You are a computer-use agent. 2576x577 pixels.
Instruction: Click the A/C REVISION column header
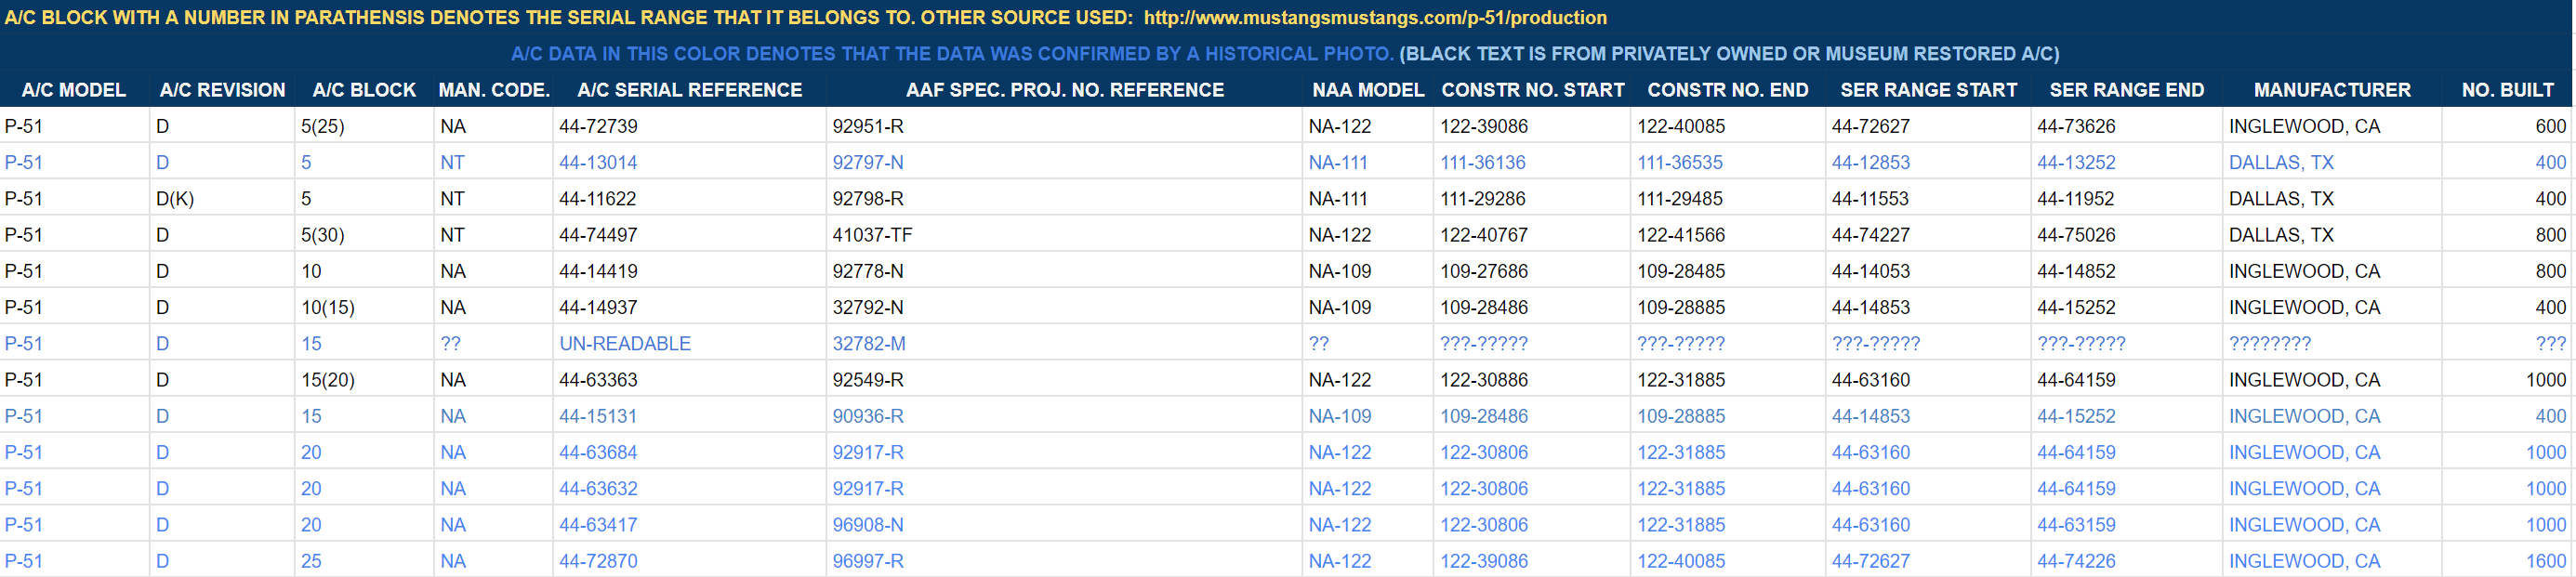coord(222,90)
